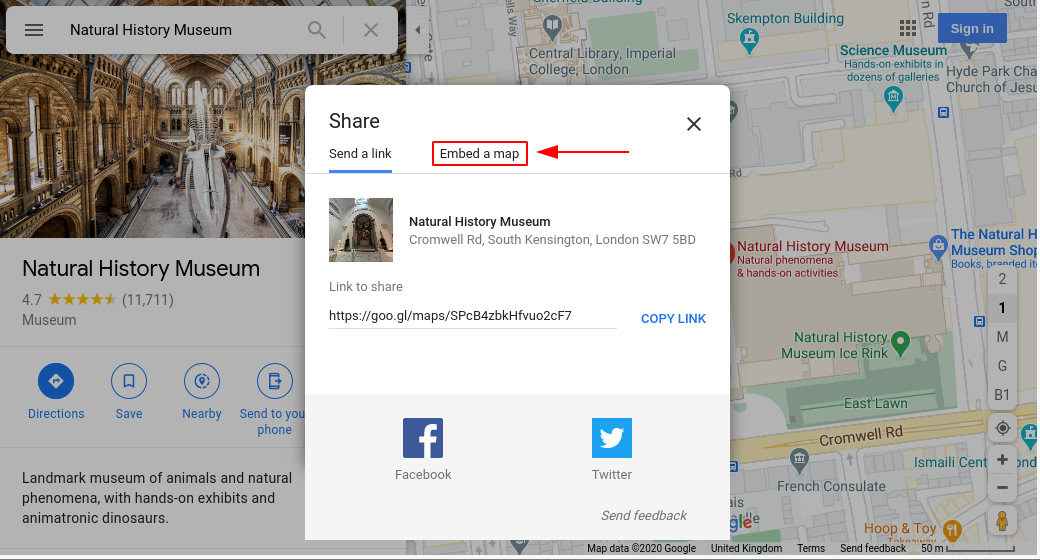Click the museum thumbnail in Share dialog
This screenshot has width=1040, height=560.
pyautogui.click(x=361, y=230)
